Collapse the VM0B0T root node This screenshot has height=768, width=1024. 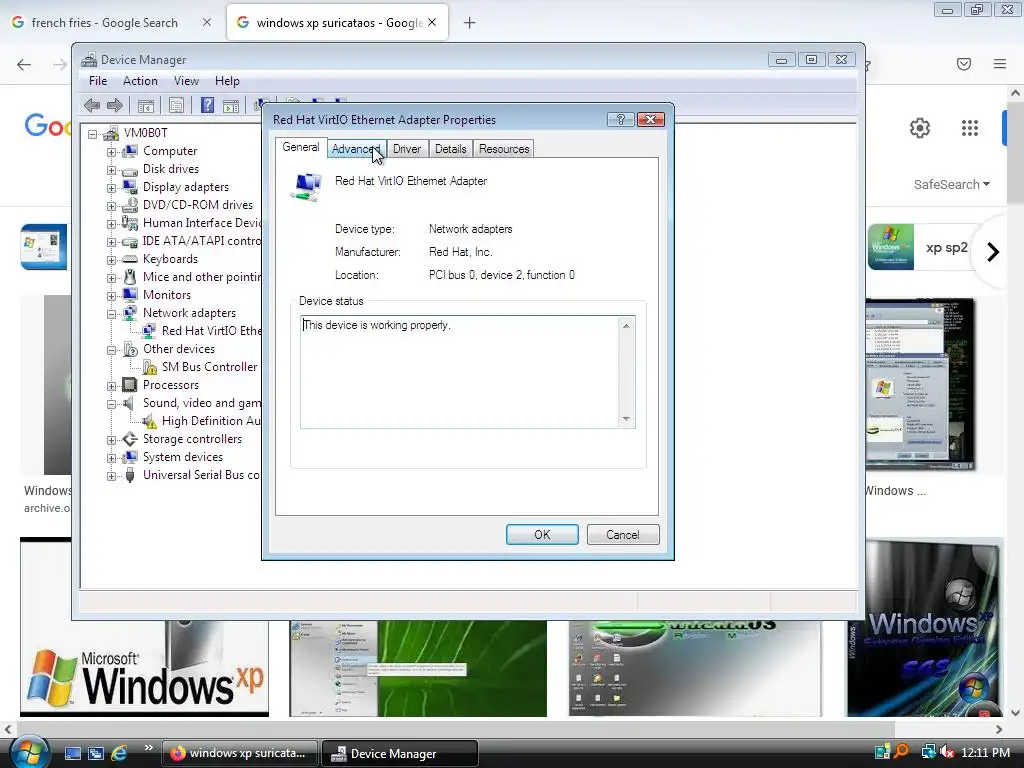93,134
